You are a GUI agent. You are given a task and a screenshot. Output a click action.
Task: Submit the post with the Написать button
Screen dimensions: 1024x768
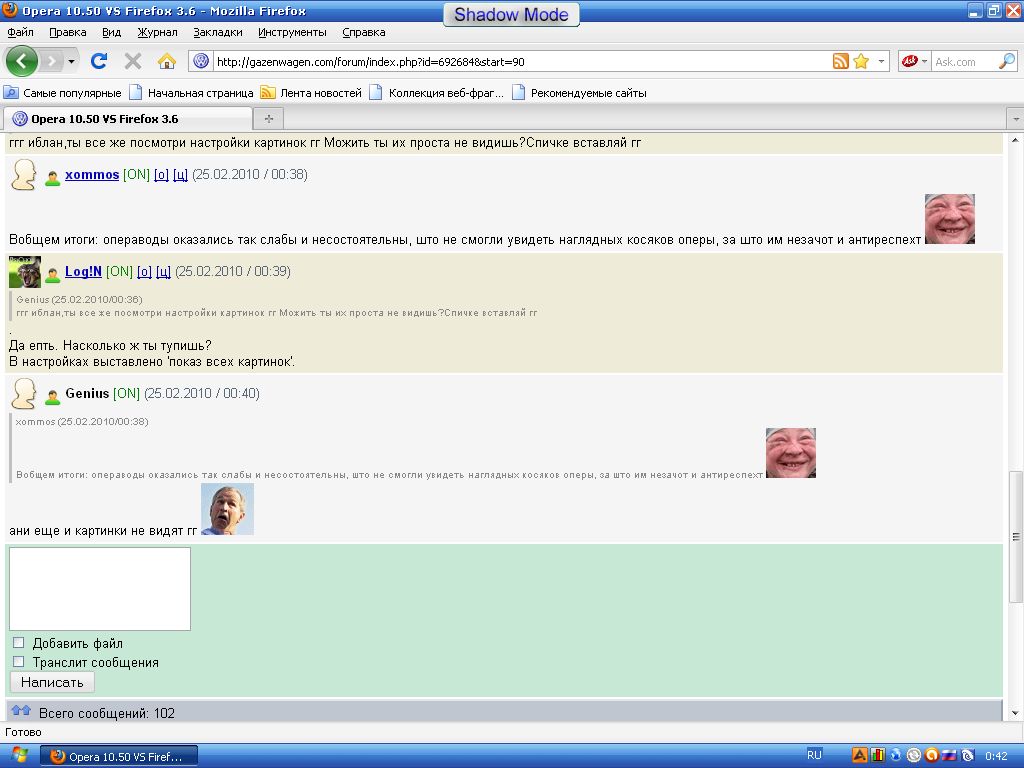click(52, 682)
